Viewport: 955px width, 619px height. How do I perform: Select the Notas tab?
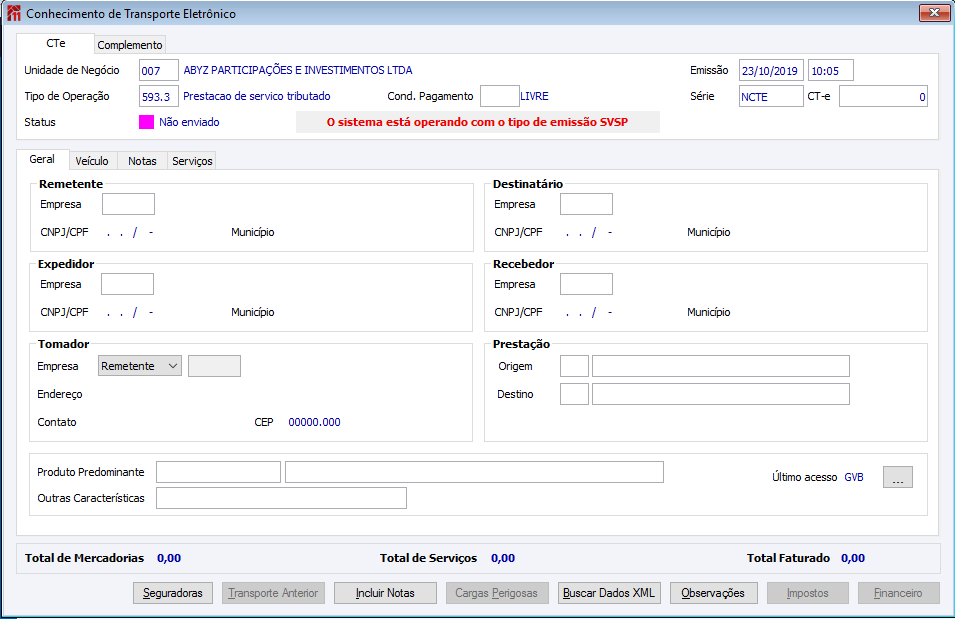pyautogui.click(x=142, y=161)
